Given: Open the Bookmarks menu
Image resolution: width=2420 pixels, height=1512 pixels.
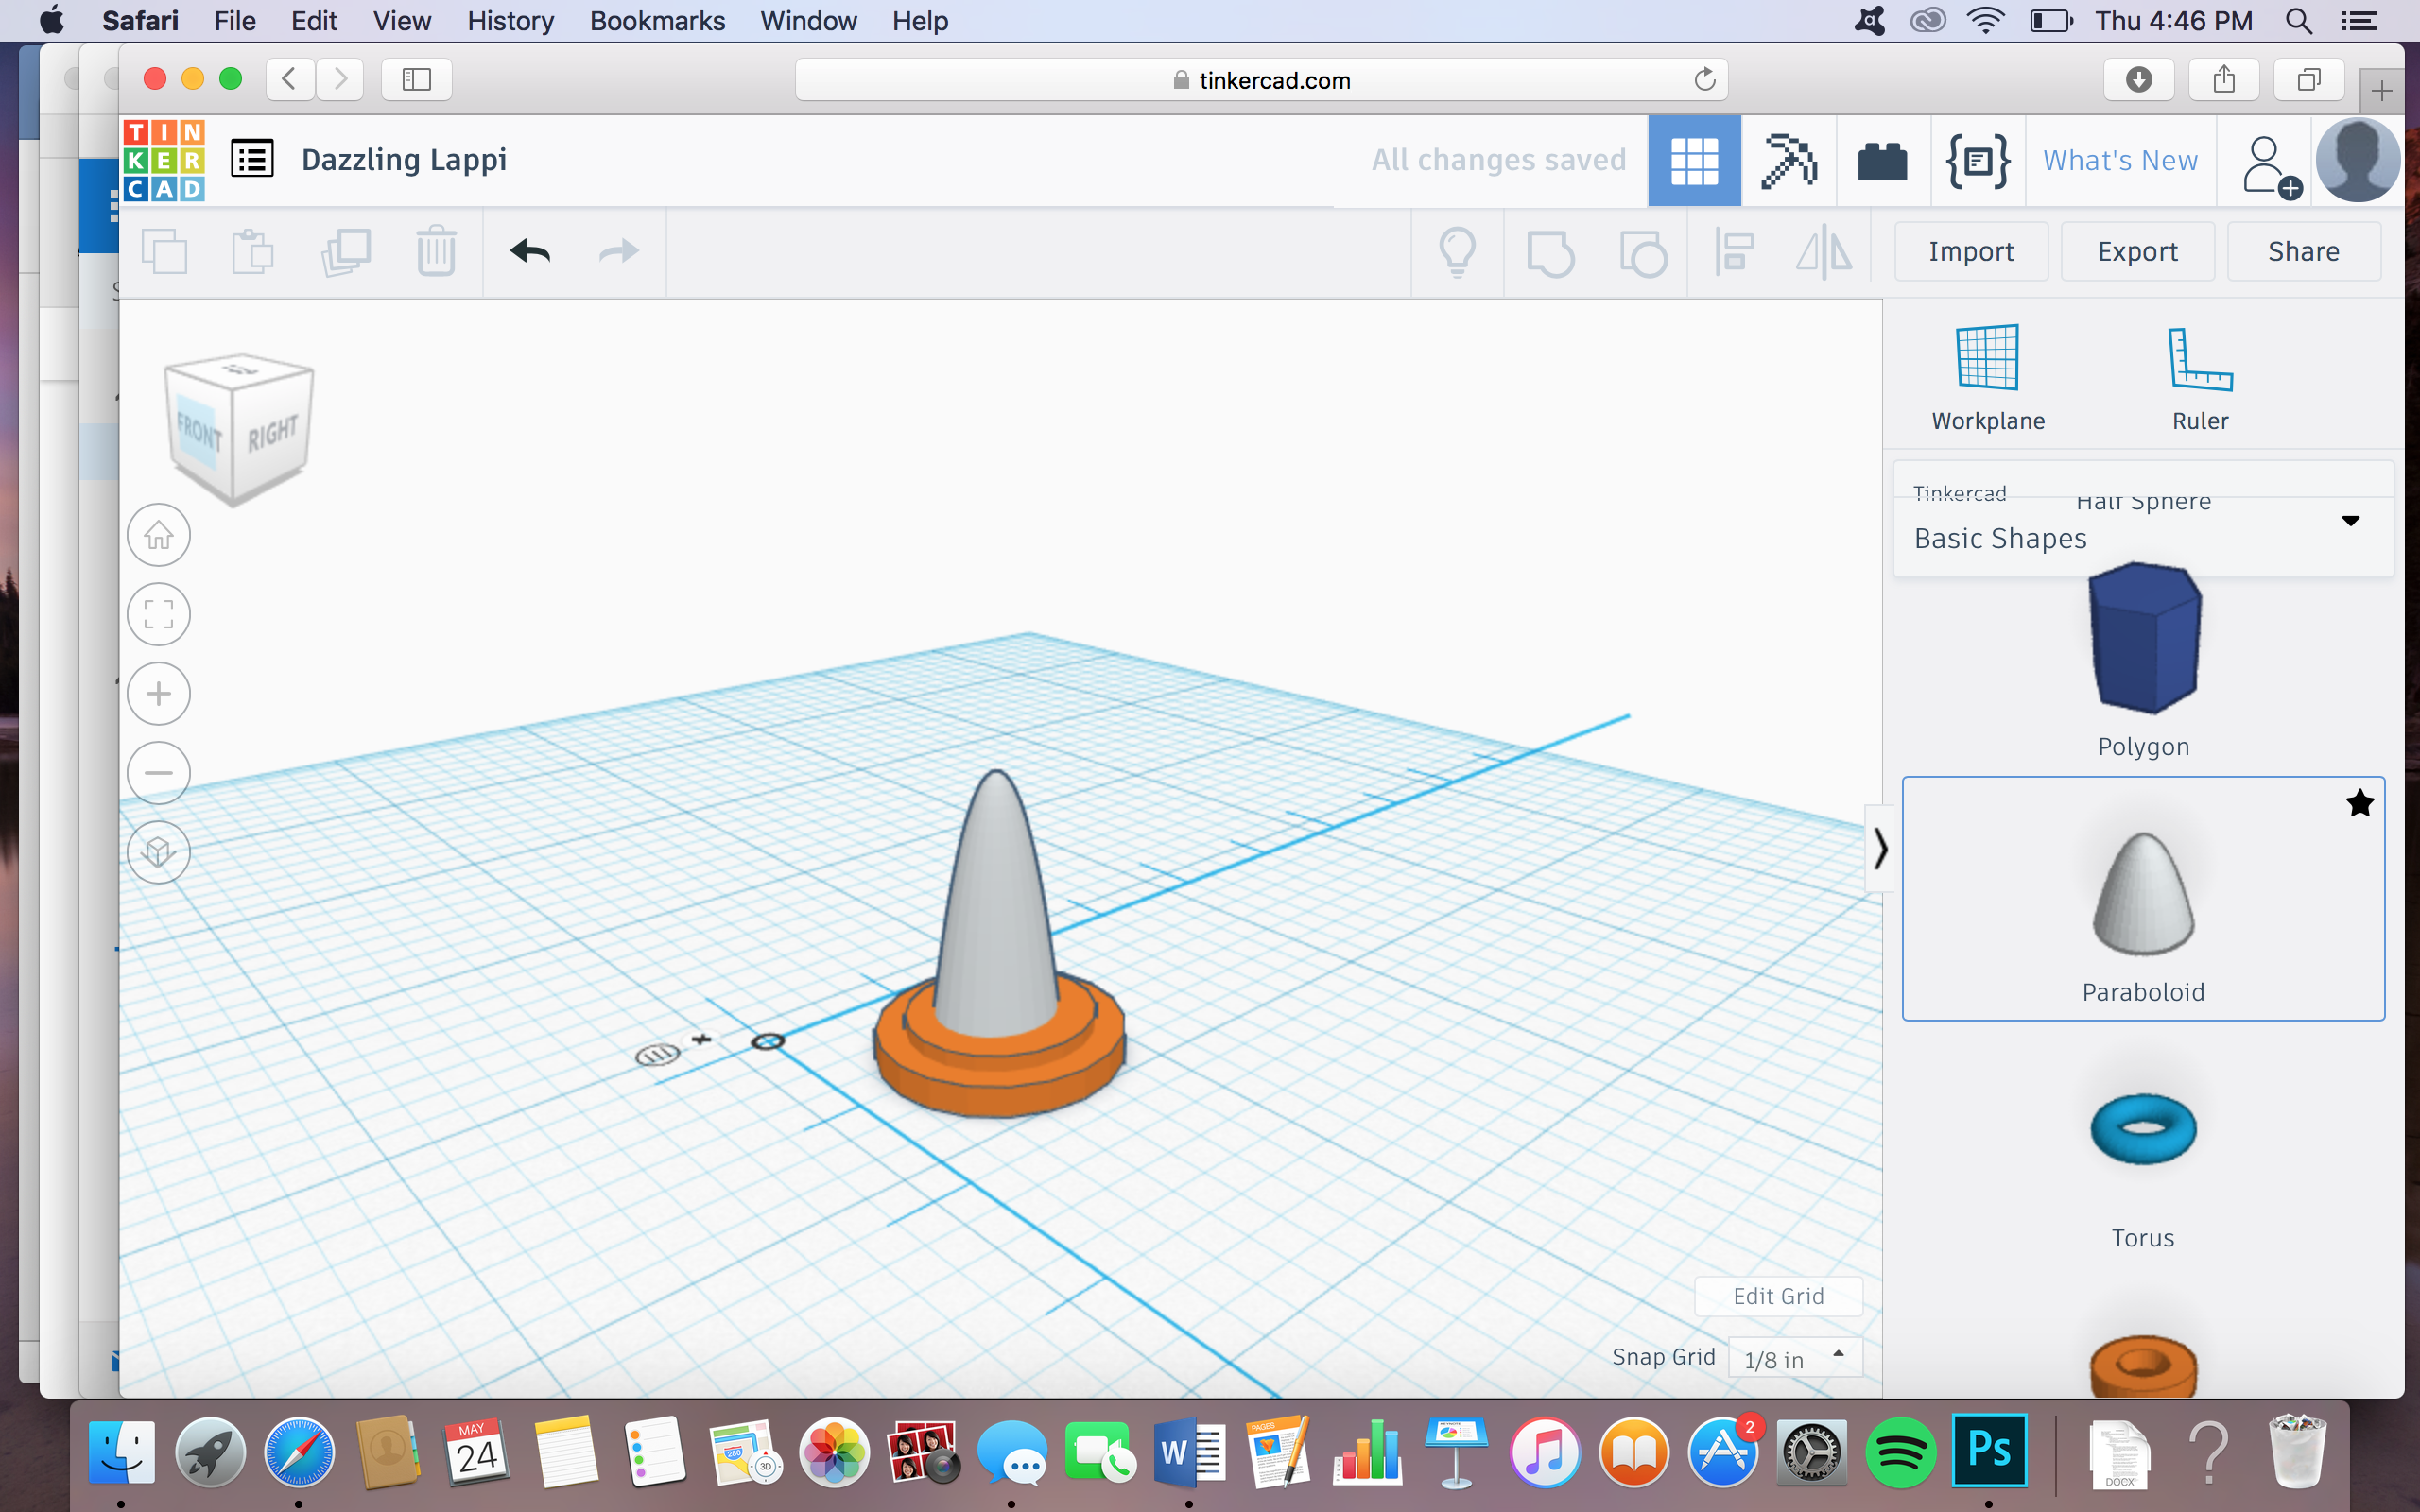Looking at the screenshot, I should click(657, 21).
